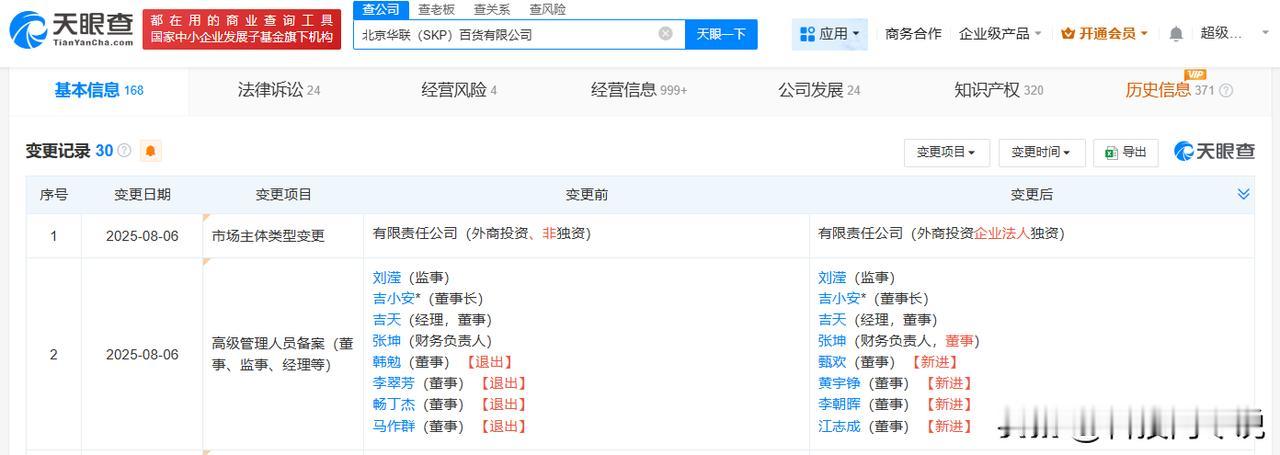Select the 公司发展 24 tab
The width and height of the screenshot is (1280, 455).
[819, 90]
